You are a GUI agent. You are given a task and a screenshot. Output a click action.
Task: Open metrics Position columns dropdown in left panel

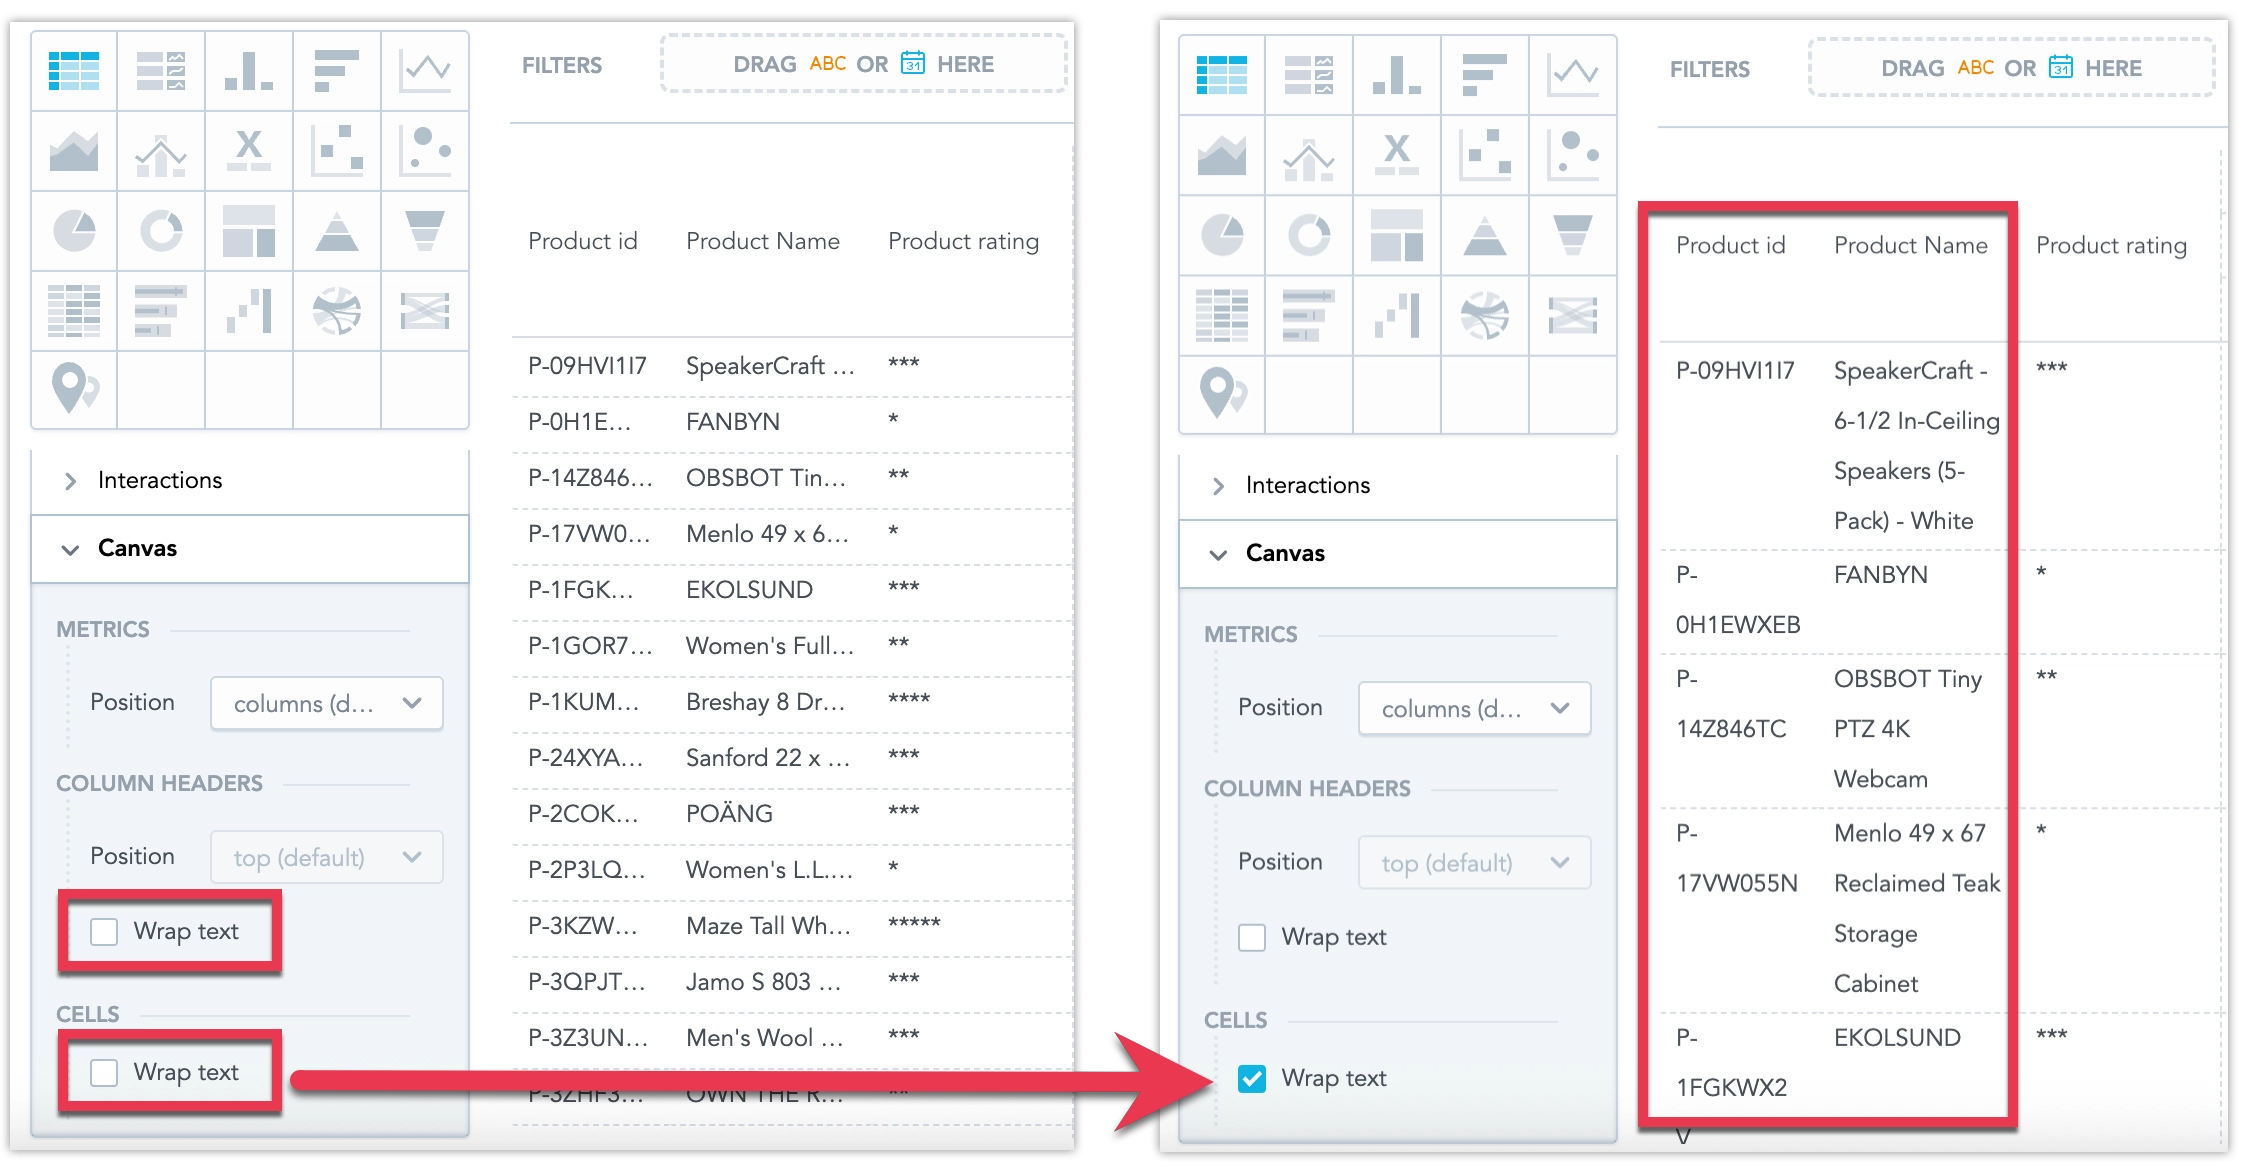click(326, 703)
